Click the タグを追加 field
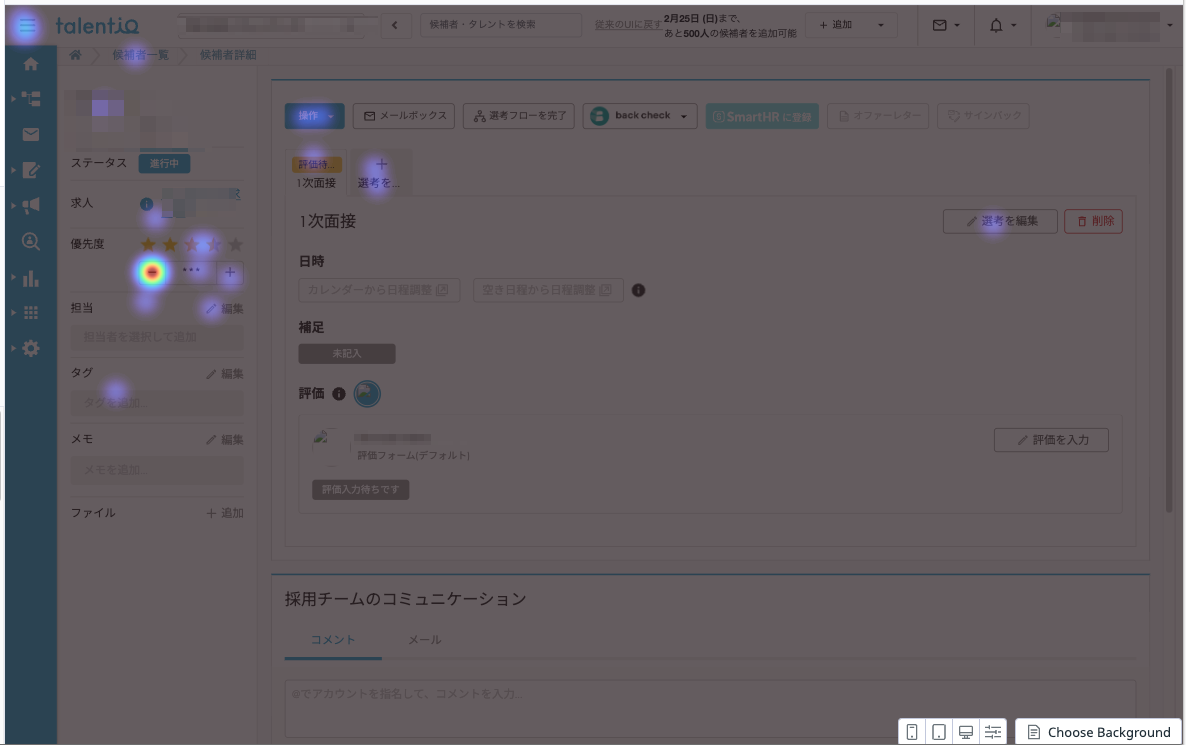 (x=157, y=403)
